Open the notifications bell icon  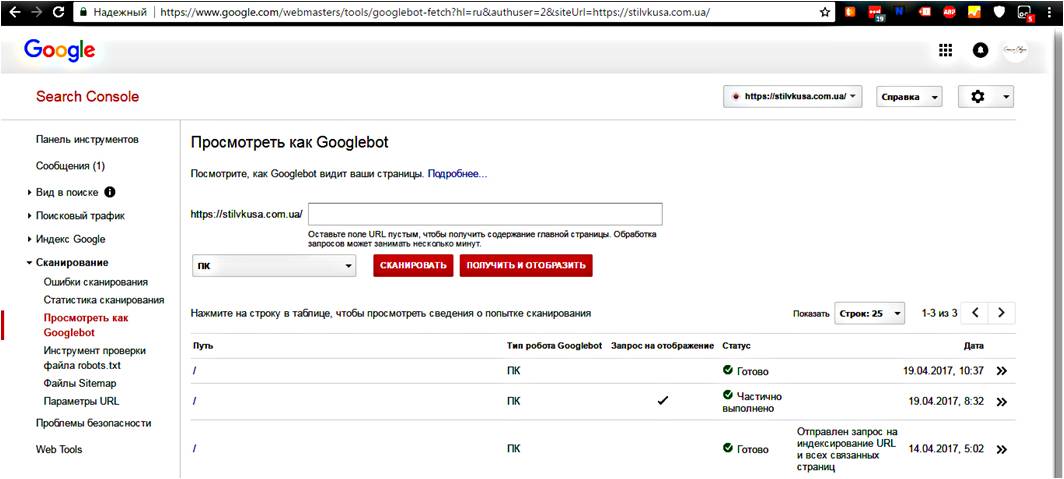(980, 50)
